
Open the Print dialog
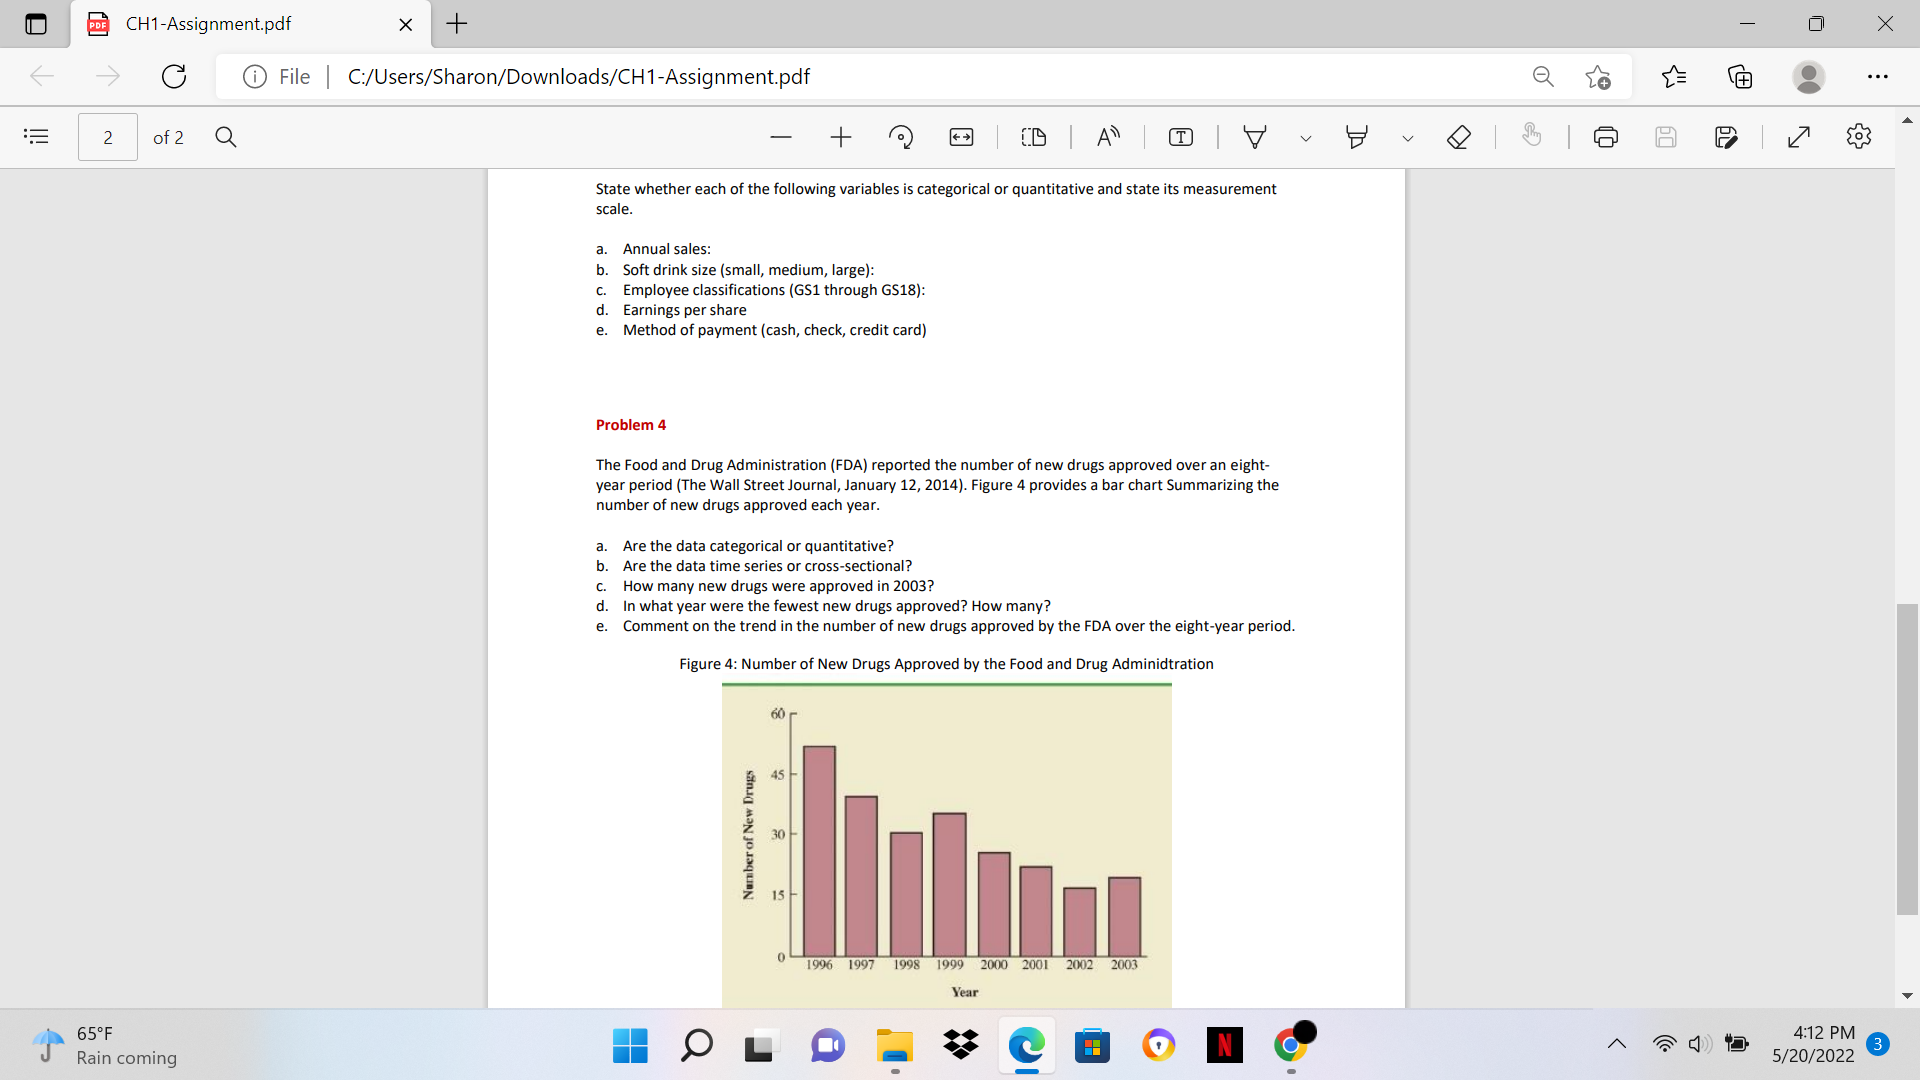click(1606, 137)
